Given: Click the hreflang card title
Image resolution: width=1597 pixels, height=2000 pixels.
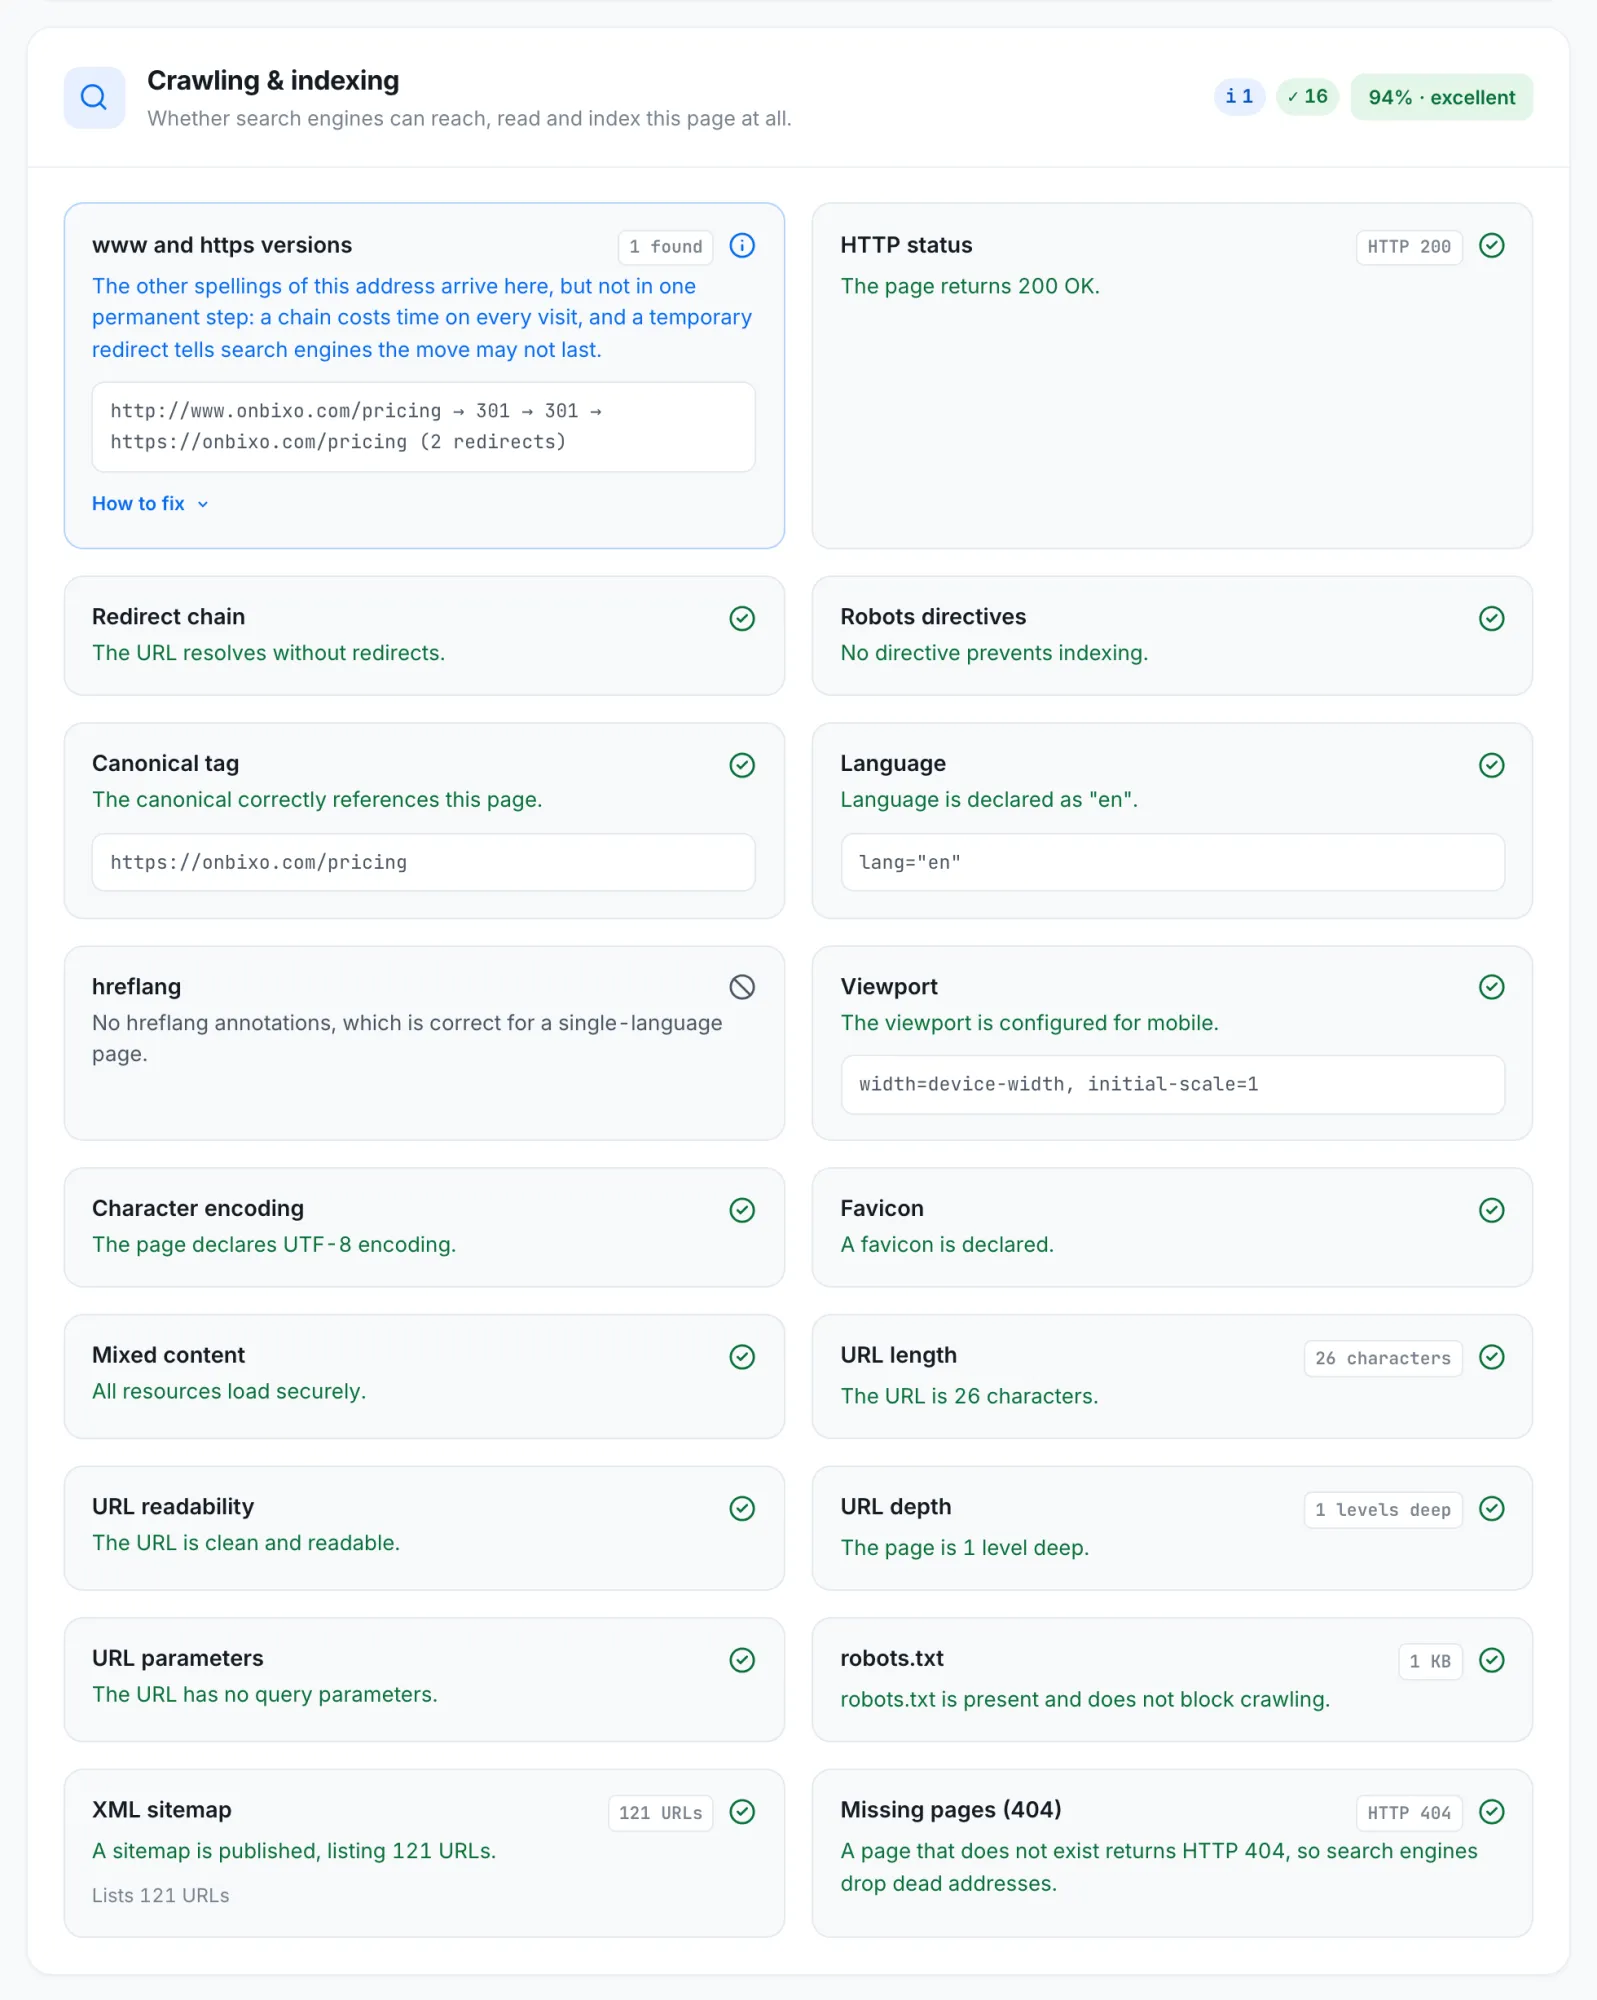Looking at the screenshot, I should (137, 987).
